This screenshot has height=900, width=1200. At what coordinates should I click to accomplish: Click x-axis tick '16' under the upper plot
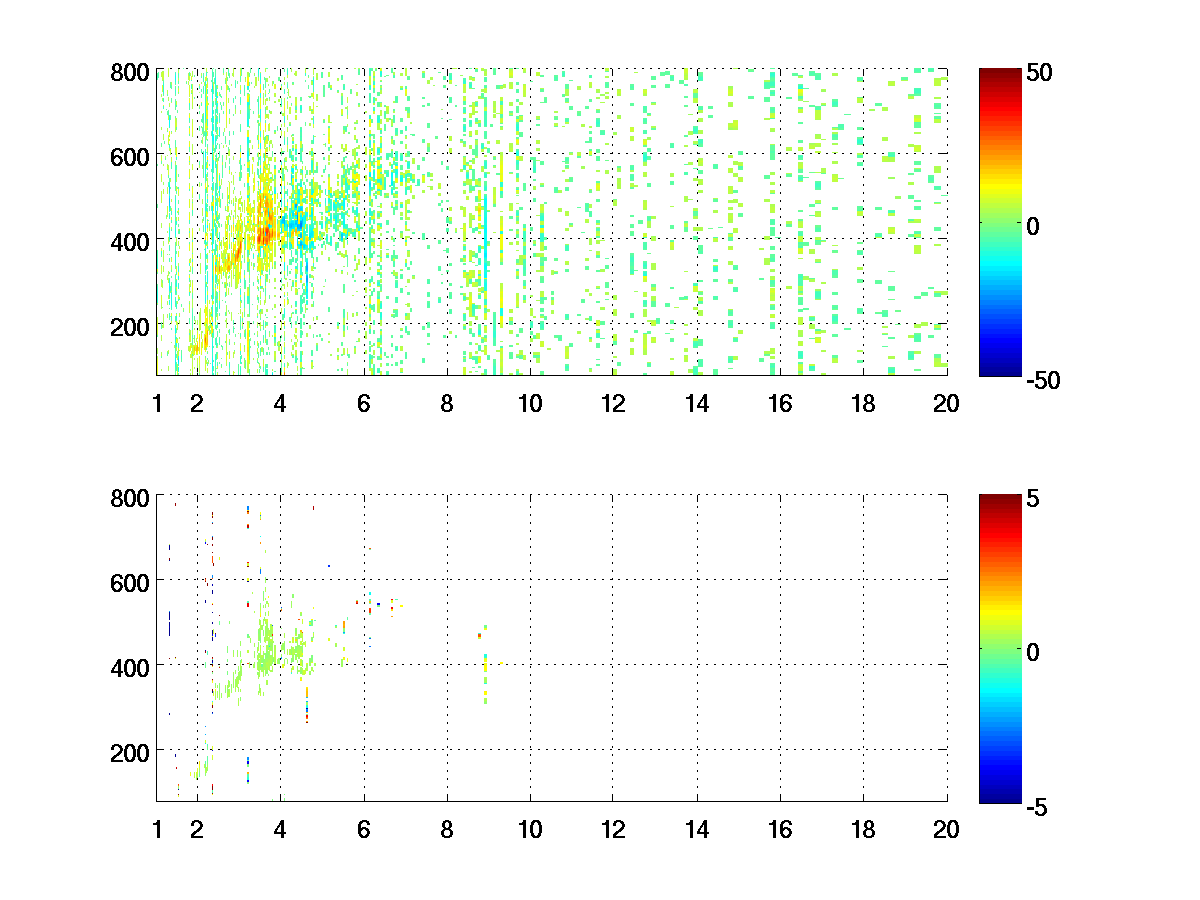click(x=779, y=404)
